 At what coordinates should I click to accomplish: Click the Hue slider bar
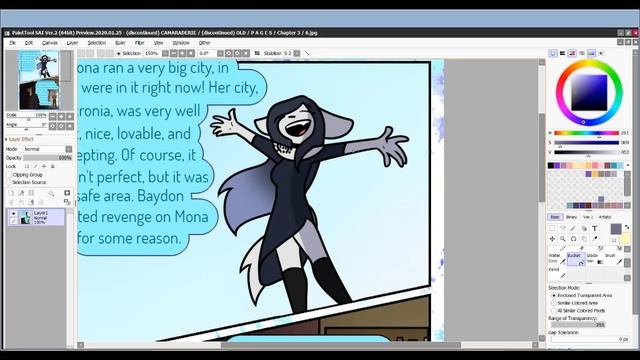pos(586,133)
